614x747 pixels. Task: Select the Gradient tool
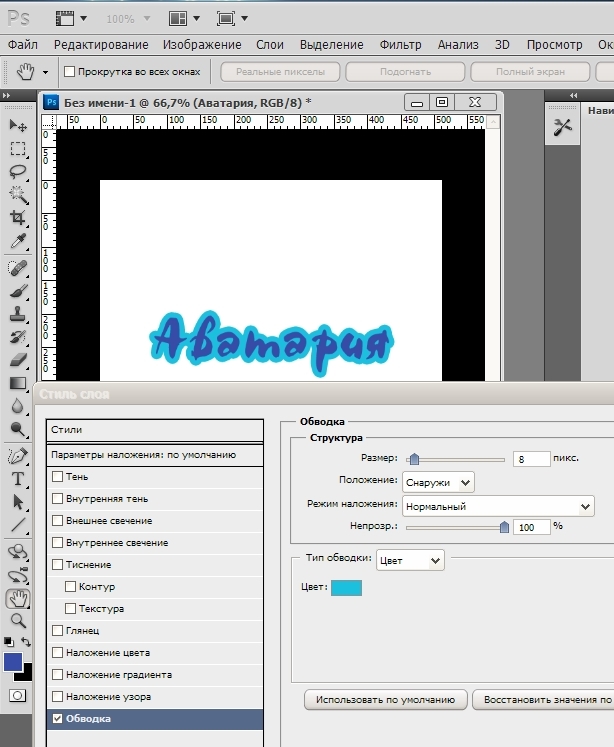[18, 383]
